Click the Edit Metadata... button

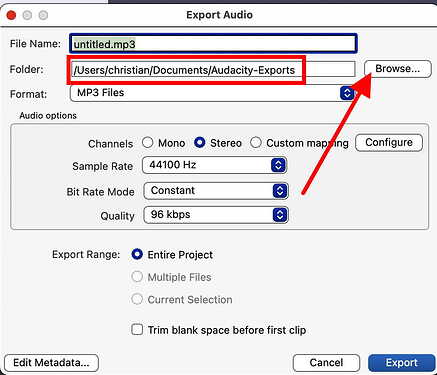[51, 363]
